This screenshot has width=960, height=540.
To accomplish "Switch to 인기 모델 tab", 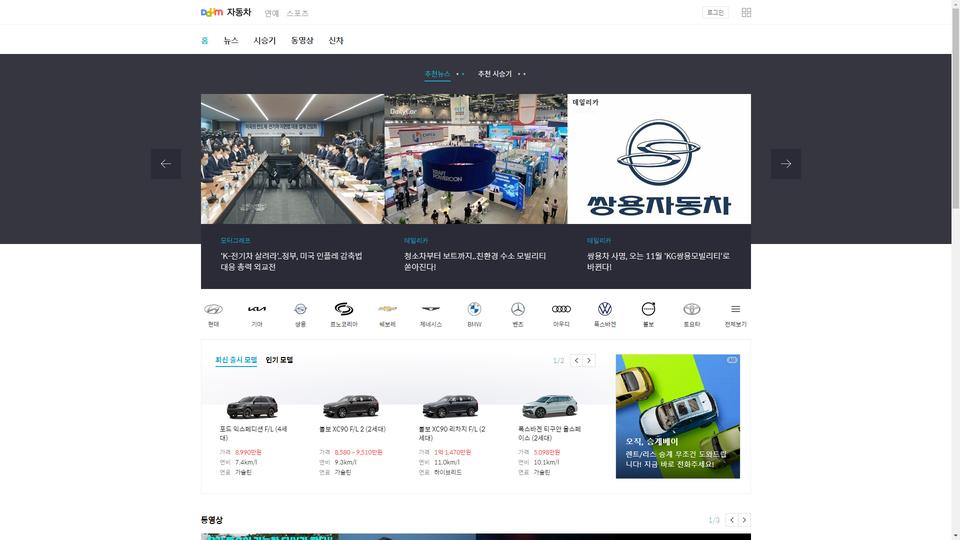I will 279,360.
